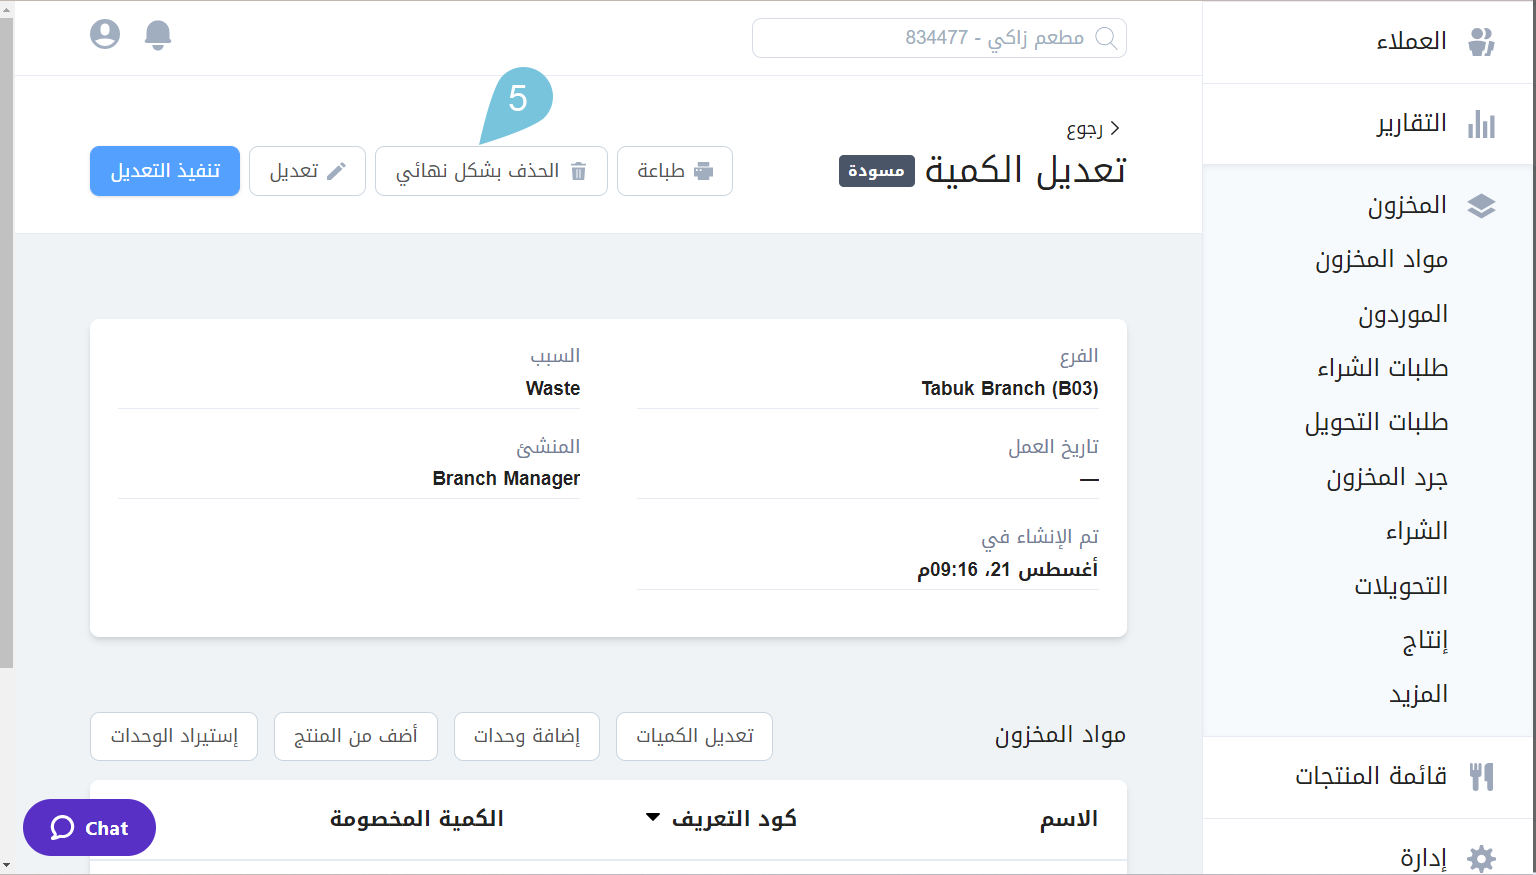Open إنتاج in the sidebar
The width and height of the screenshot is (1536, 875).
(1425, 641)
